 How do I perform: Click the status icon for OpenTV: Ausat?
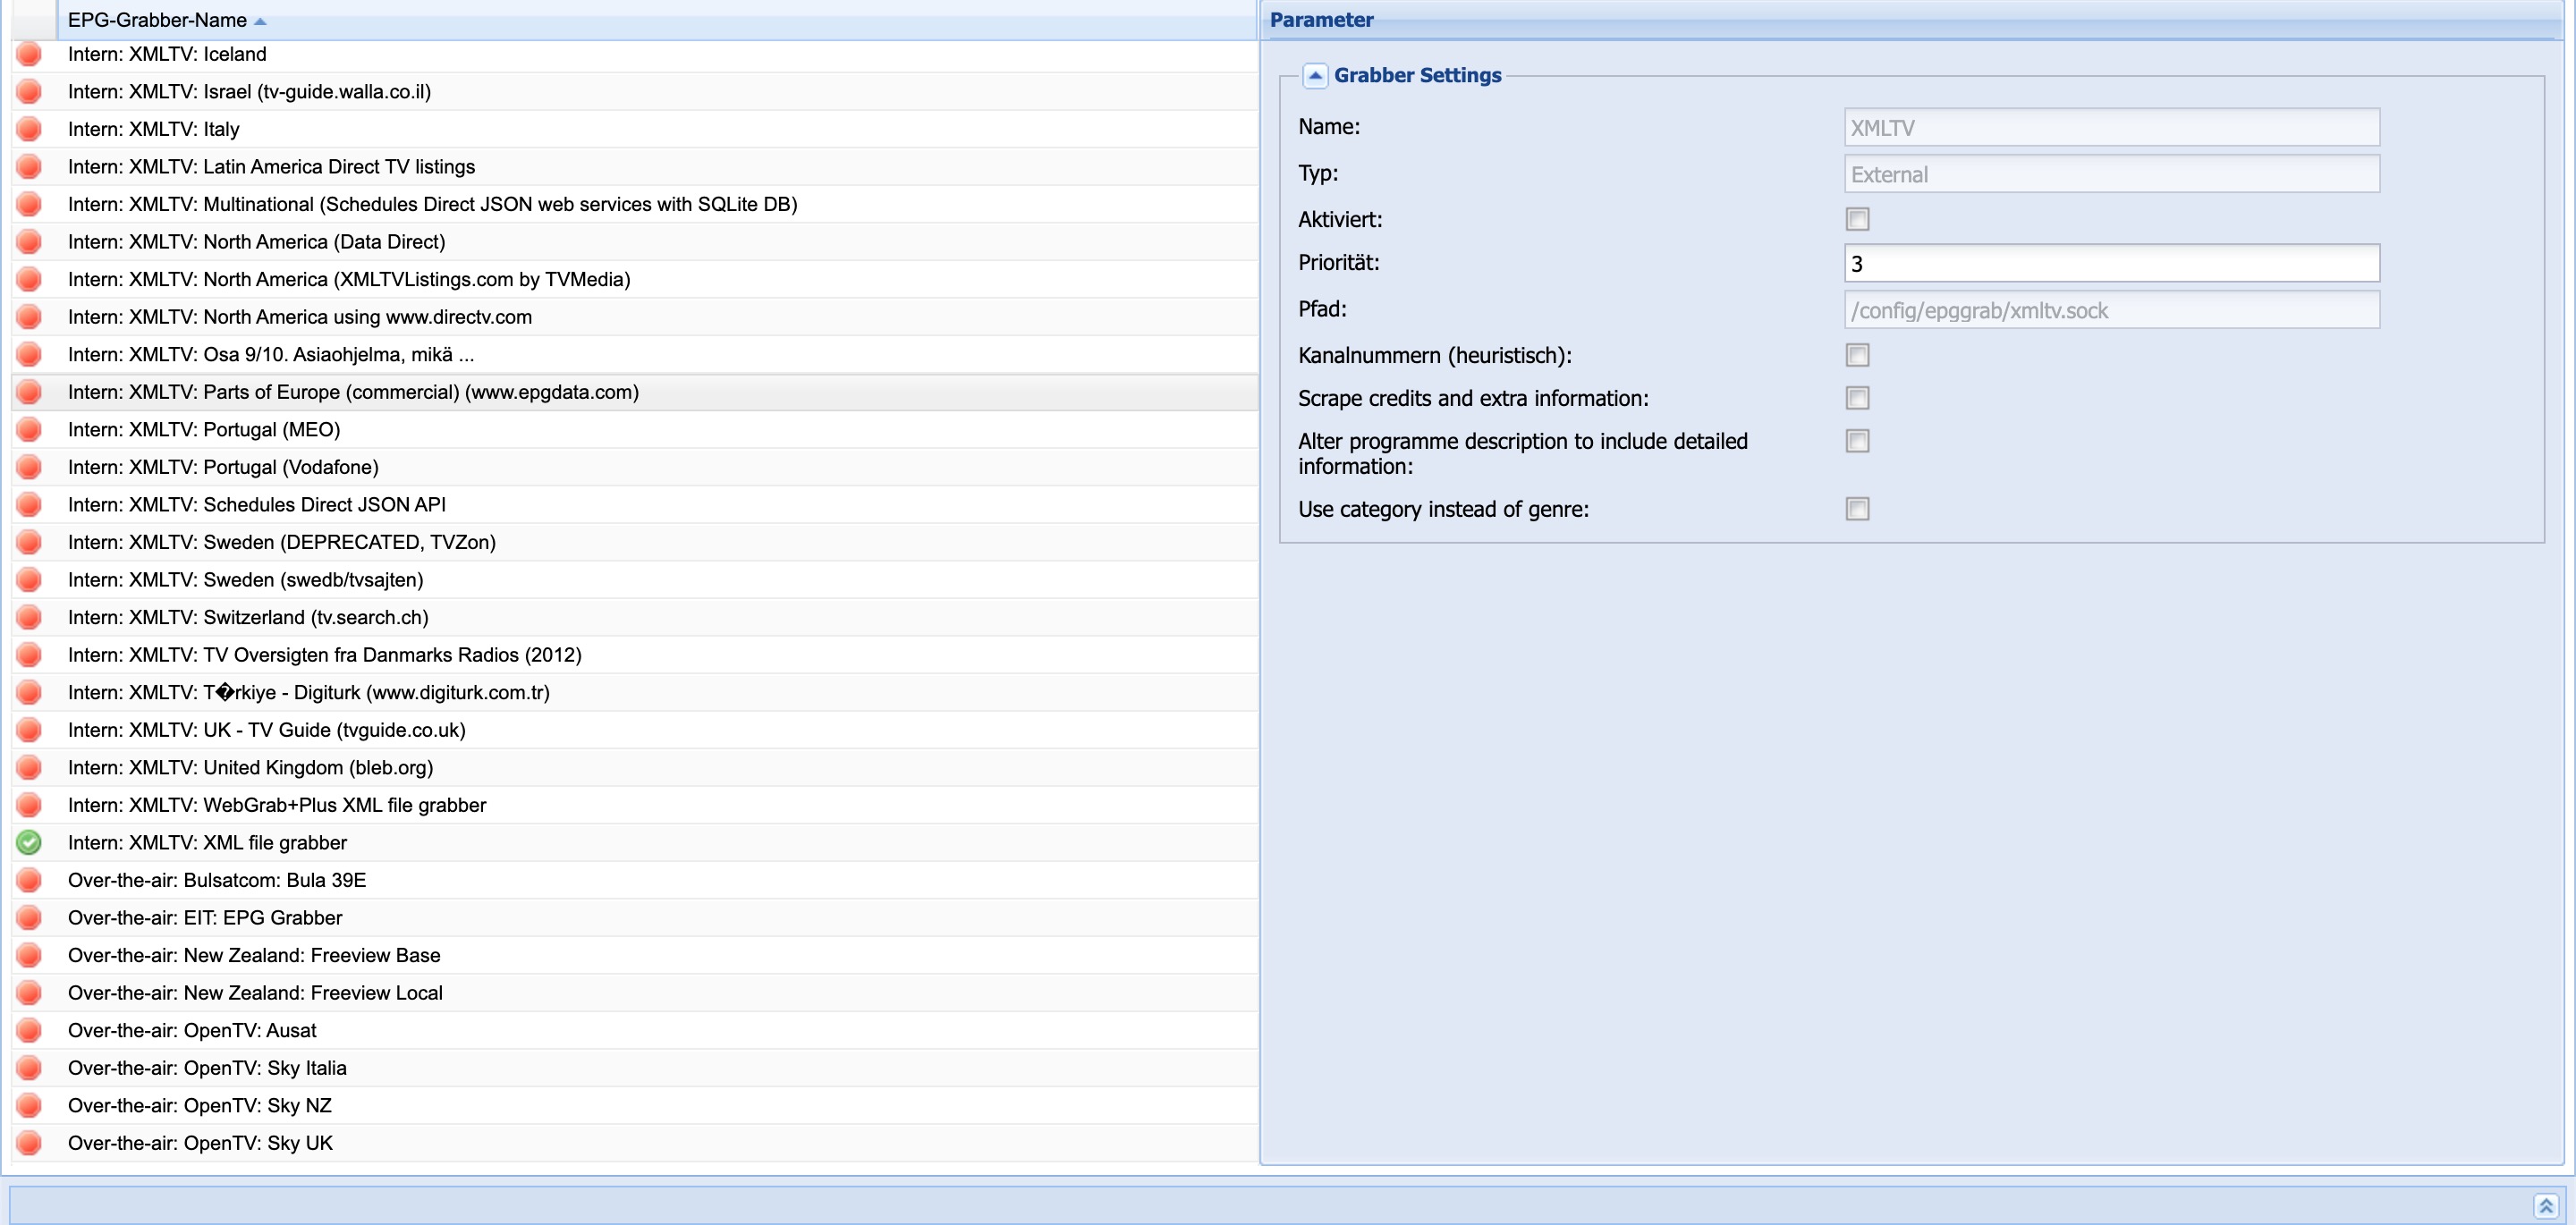pos(29,1030)
